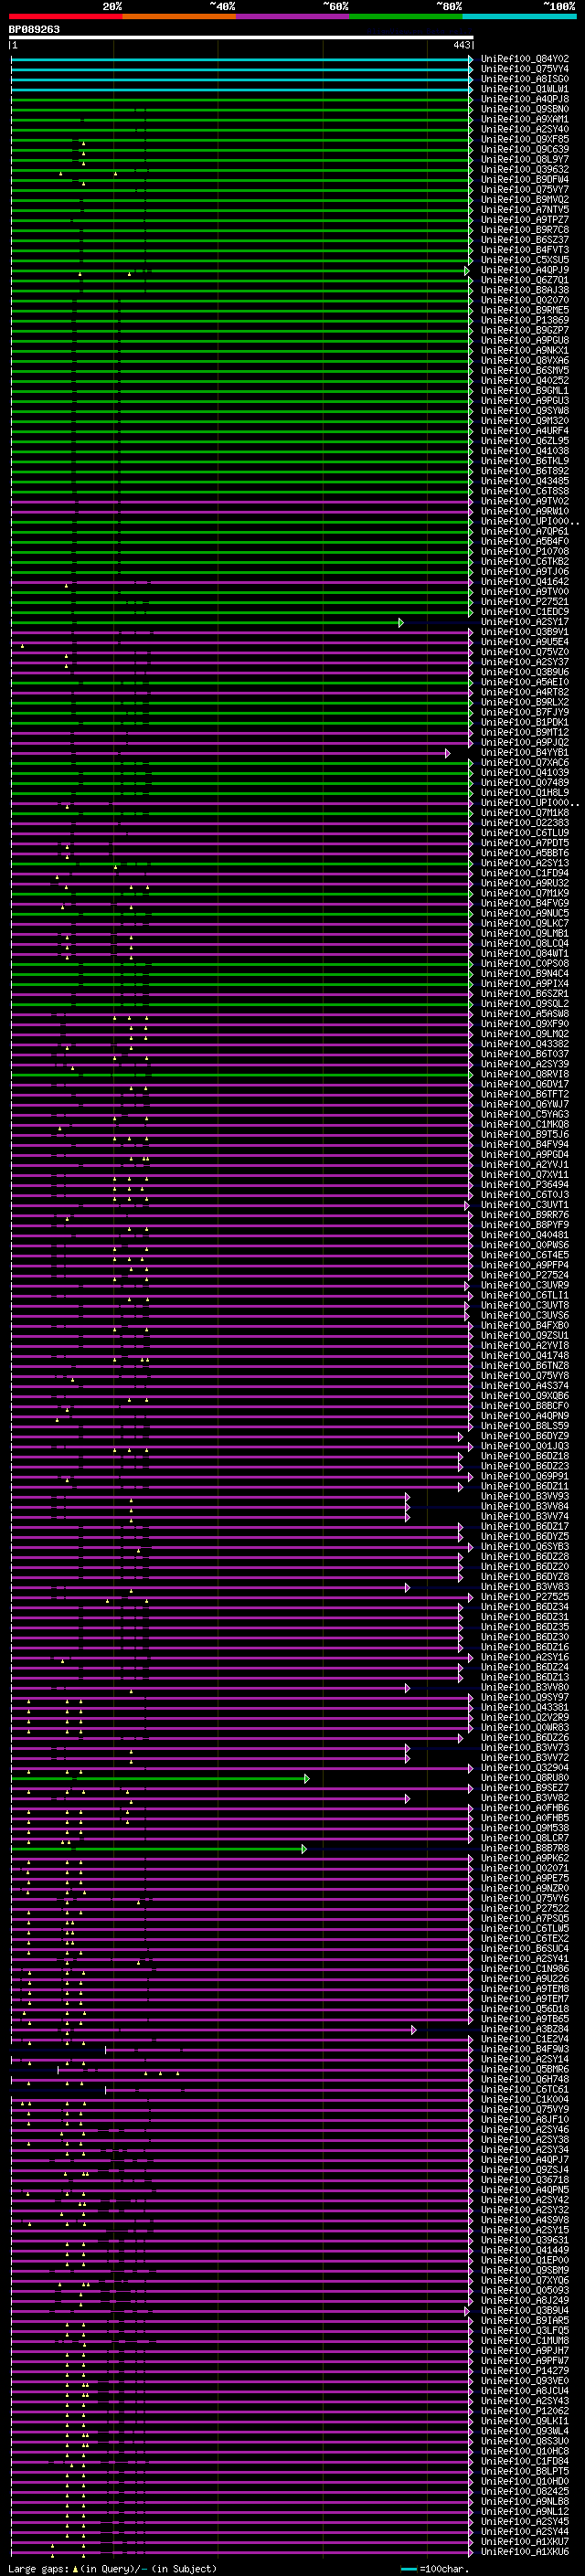Select hit label UniRef100_B9RR76
The width and height of the screenshot is (585, 2576).
point(525,1214)
